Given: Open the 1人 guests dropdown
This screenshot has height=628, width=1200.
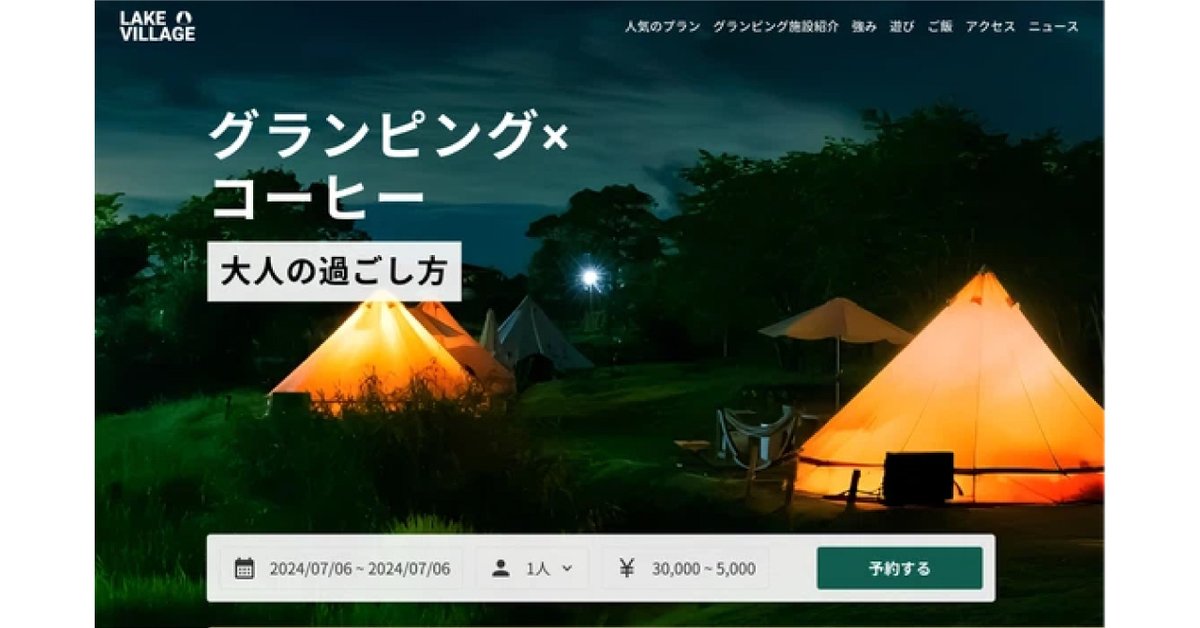Looking at the screenshot, I should (533, 568).
